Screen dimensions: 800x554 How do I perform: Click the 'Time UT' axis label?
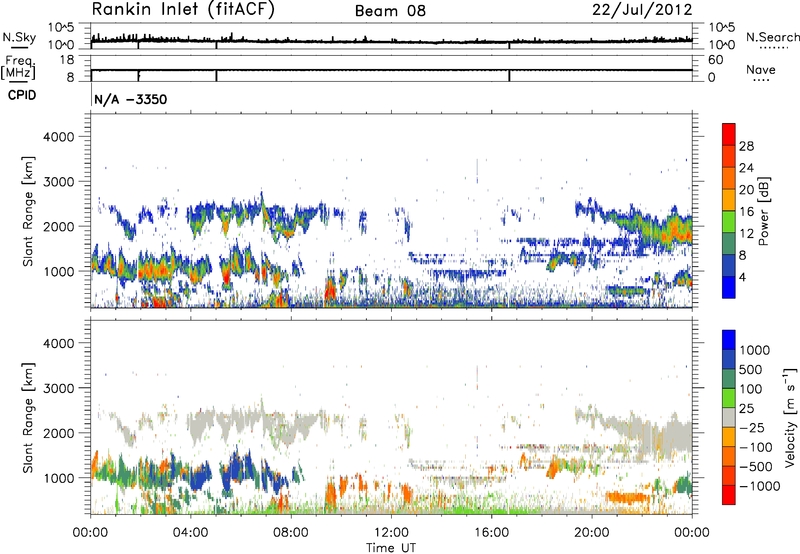coord(391,548)
